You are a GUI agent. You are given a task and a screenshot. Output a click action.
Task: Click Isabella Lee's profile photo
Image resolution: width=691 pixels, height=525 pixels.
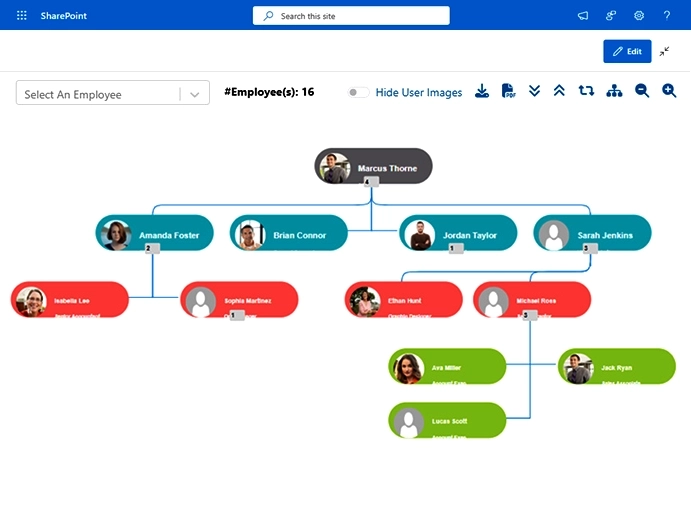click(x=31, y=302)
